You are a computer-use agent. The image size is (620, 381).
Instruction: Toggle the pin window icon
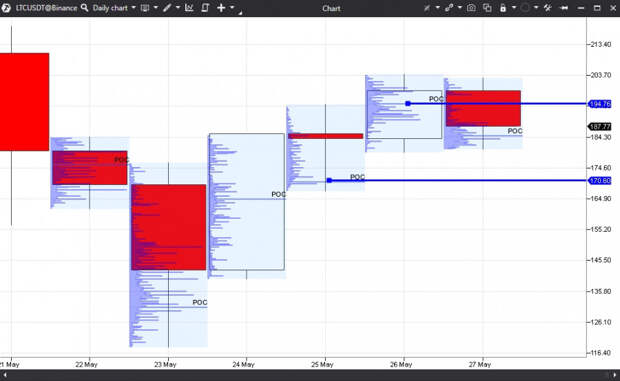tap(564, 8)
